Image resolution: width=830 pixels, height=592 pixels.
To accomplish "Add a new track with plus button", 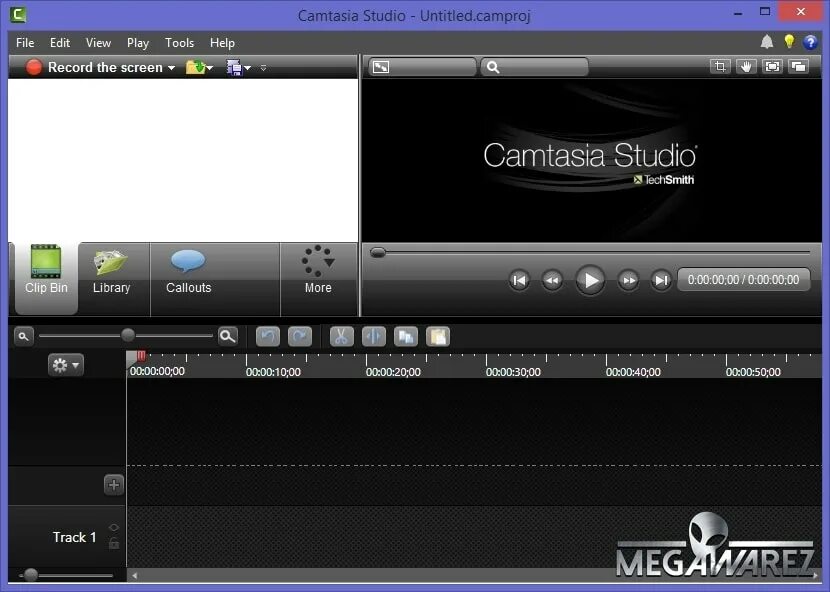I will (x=114, y=485).
